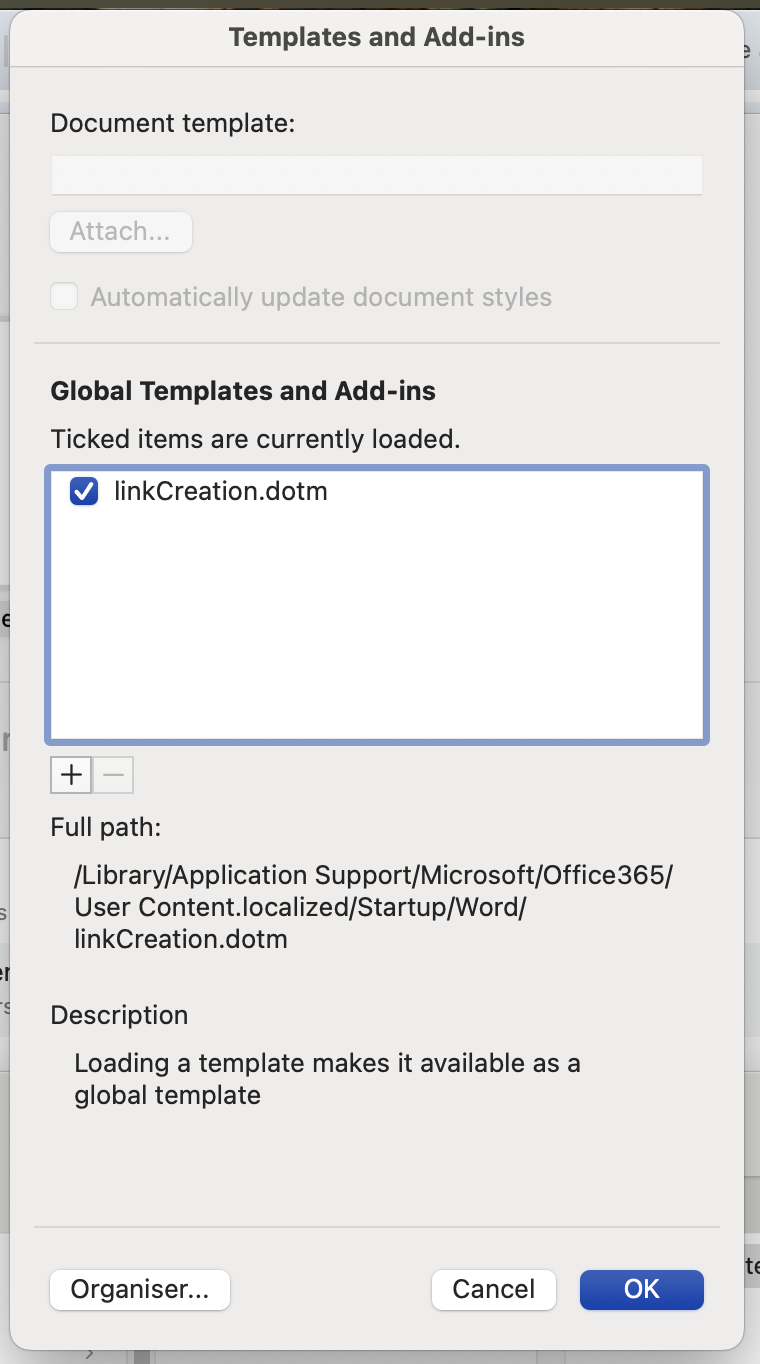Click the 'Description' label
The image size is (760, 1364).
coord(119,1015)
